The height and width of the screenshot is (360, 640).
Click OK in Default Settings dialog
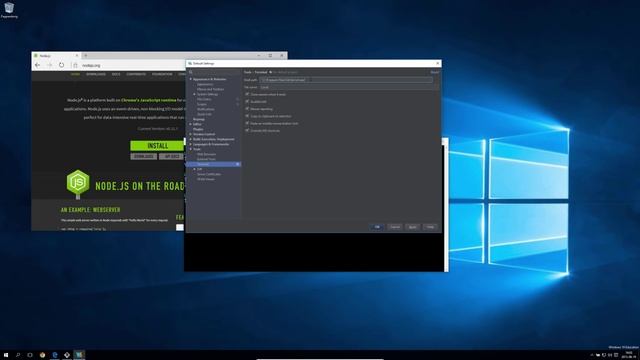(377, 227)
